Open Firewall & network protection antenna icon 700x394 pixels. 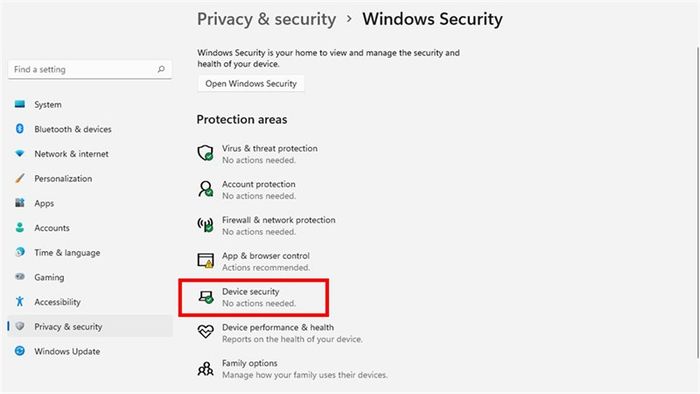click(205, 224)
